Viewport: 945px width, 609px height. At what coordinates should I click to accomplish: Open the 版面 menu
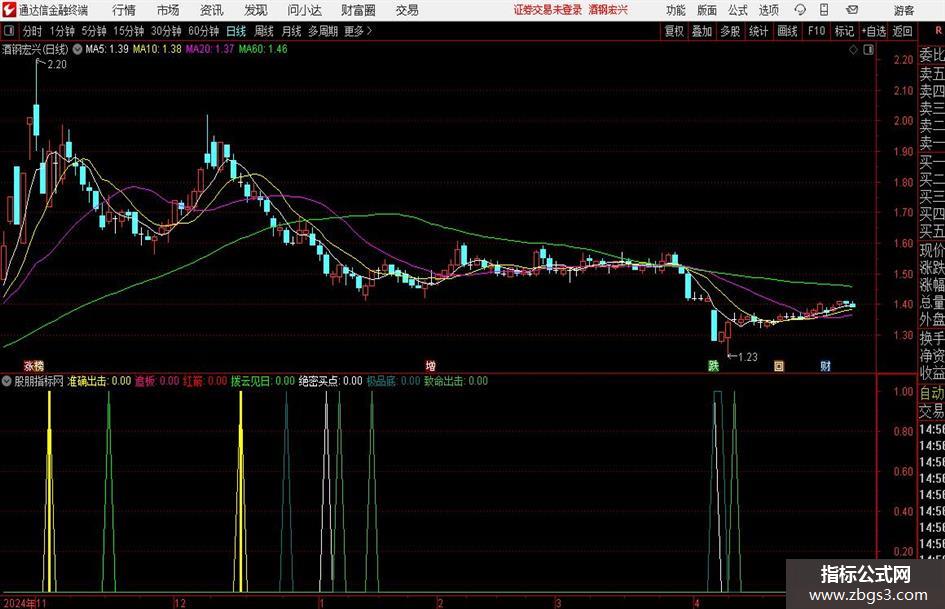click(707, 10)
